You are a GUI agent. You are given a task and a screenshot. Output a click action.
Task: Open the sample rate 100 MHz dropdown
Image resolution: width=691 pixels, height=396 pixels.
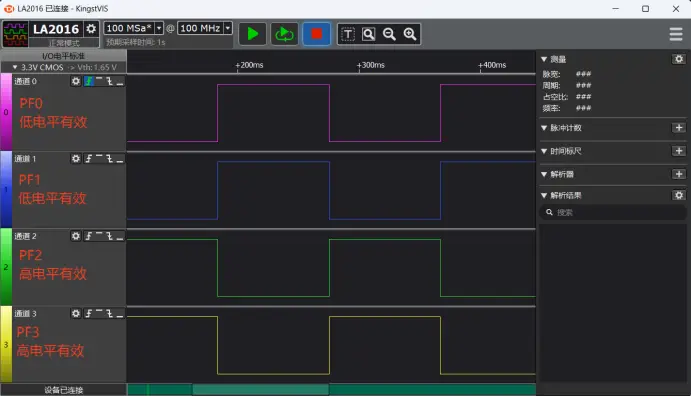coord(228,28)
